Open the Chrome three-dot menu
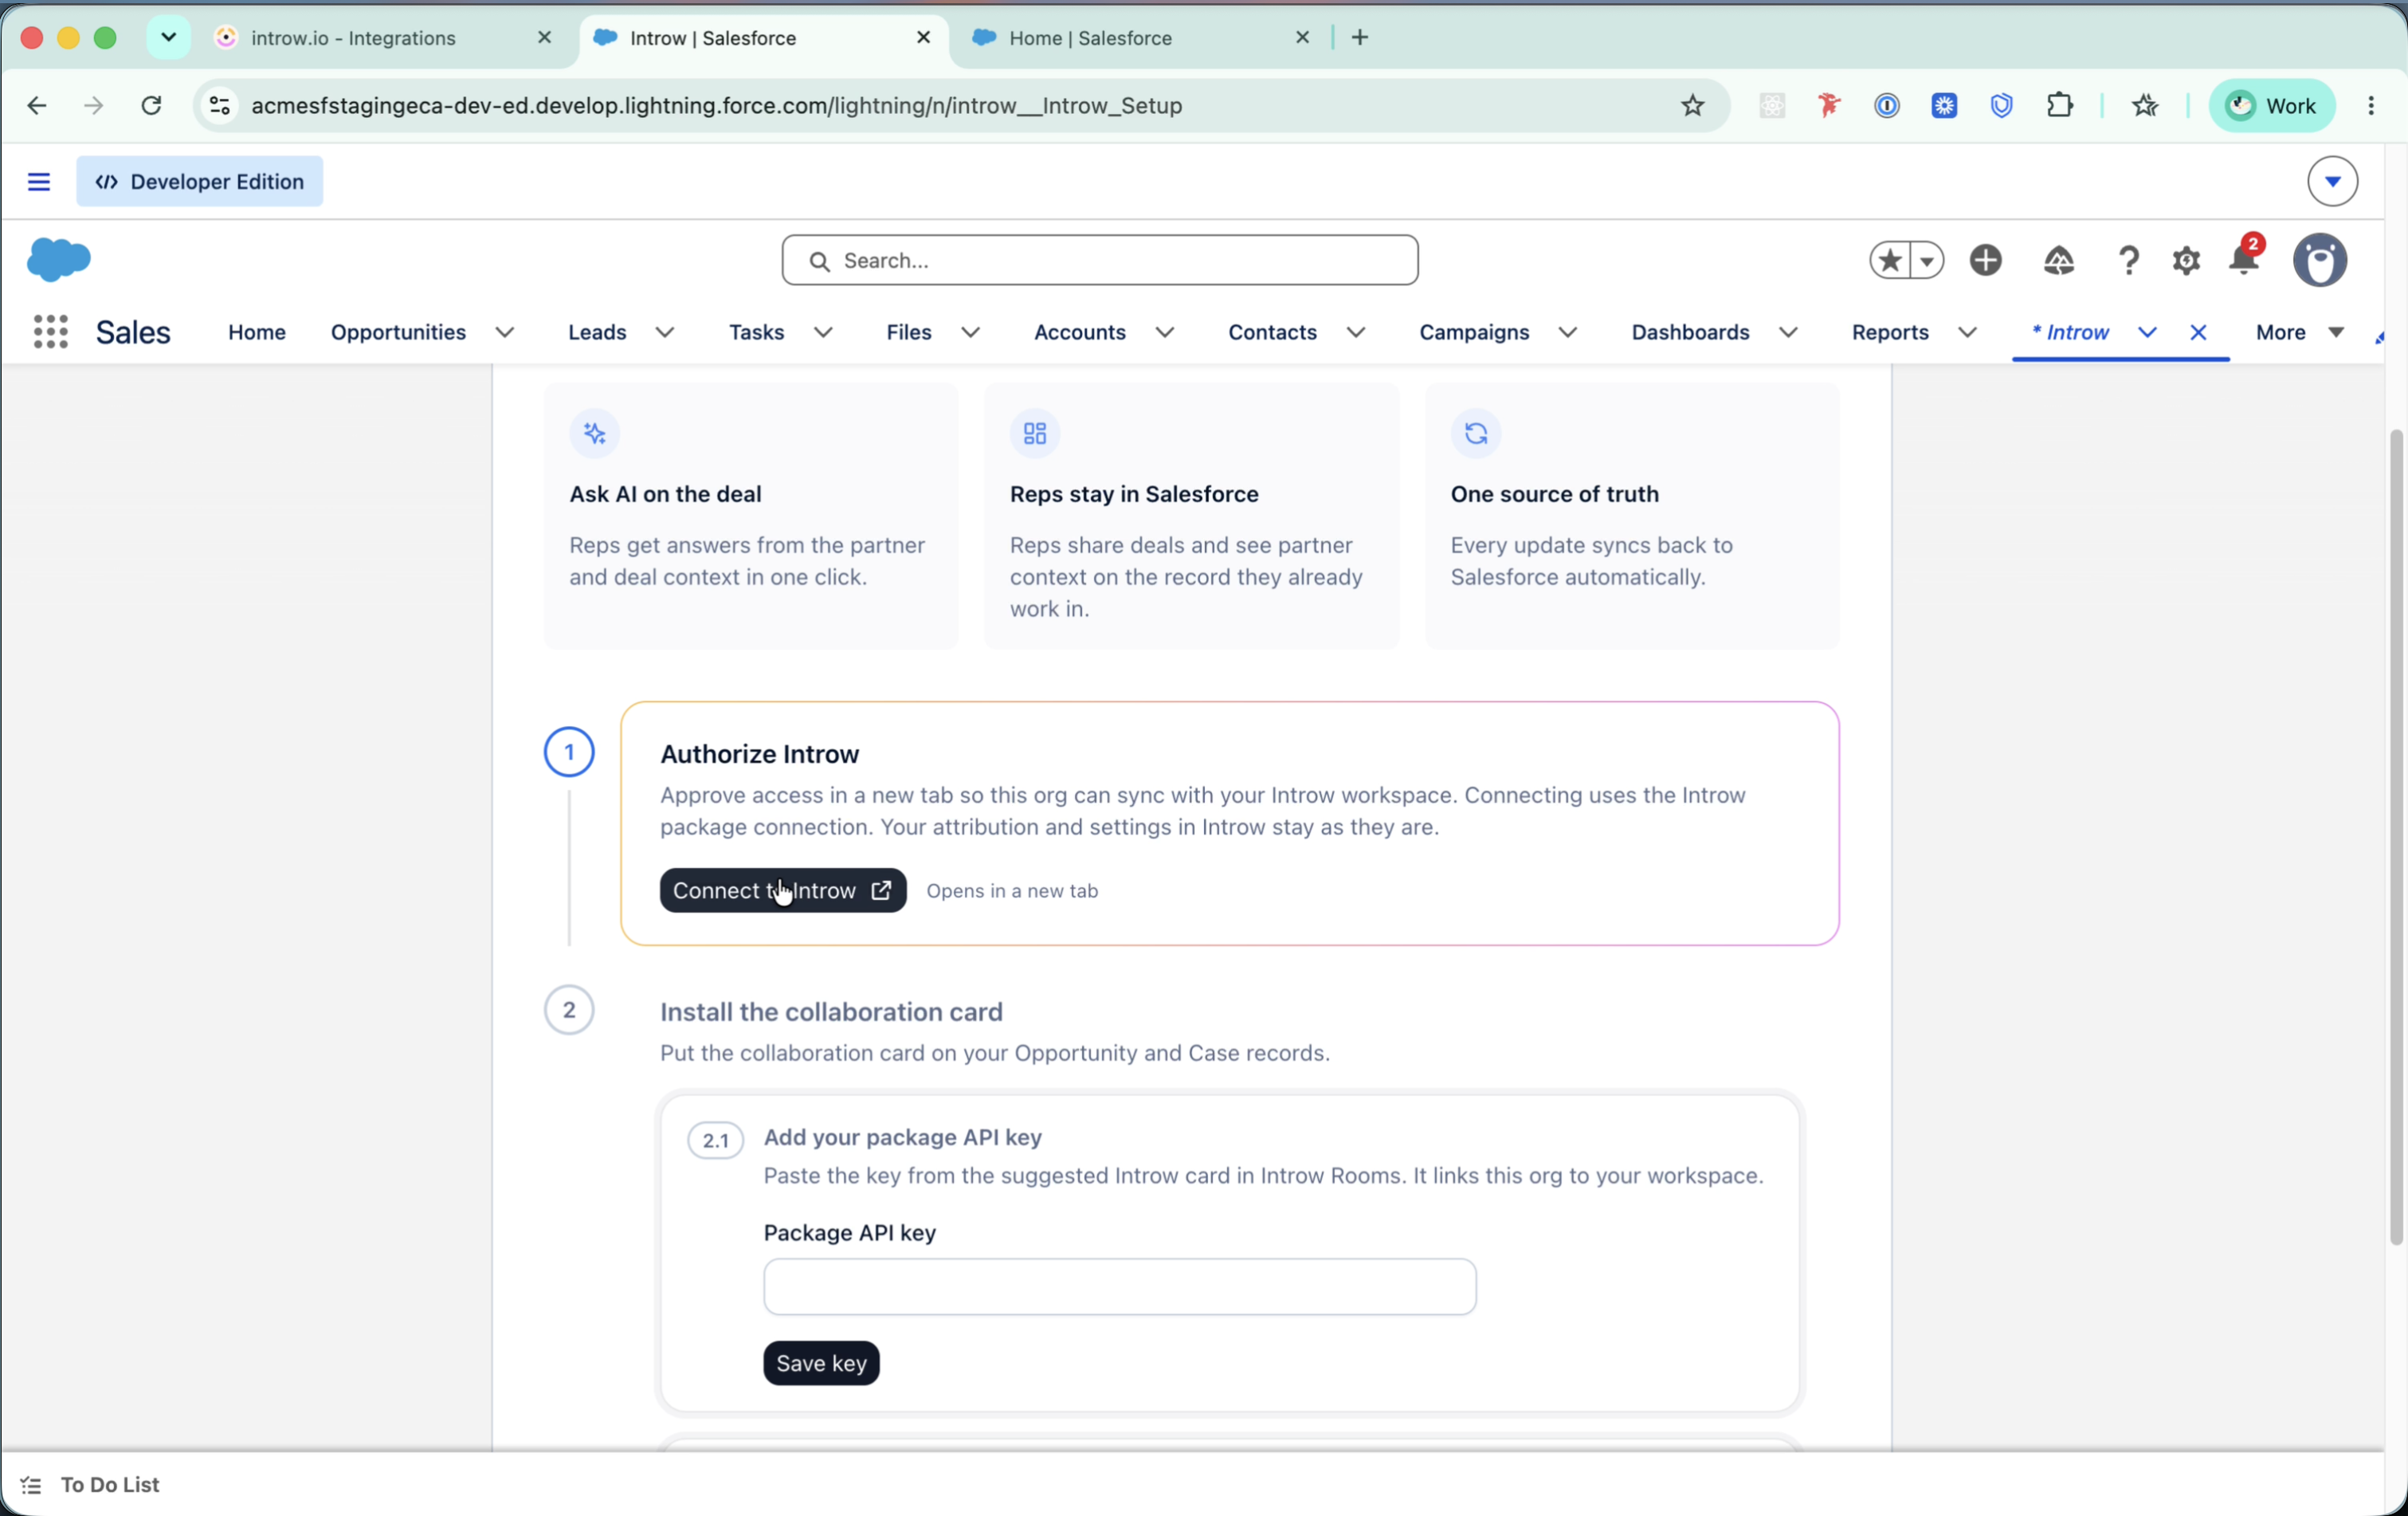 2371,105
